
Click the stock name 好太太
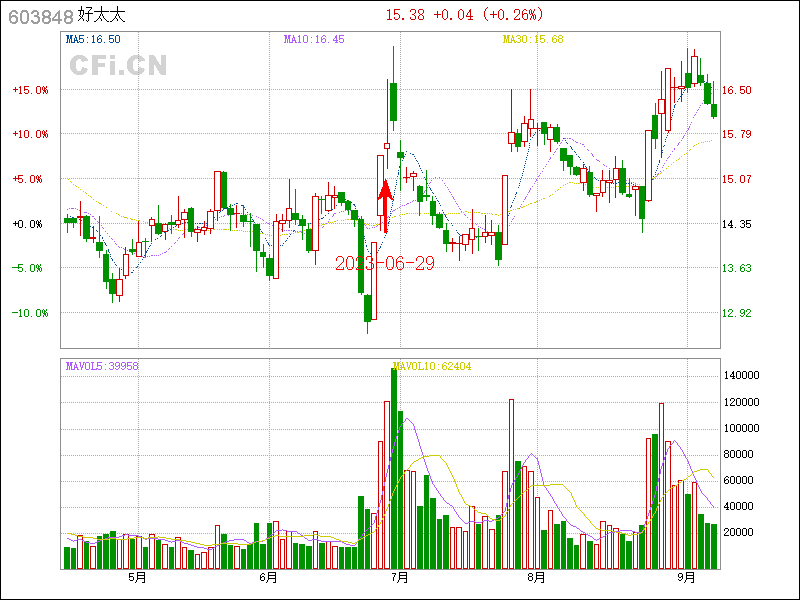[x=102, y=16]
